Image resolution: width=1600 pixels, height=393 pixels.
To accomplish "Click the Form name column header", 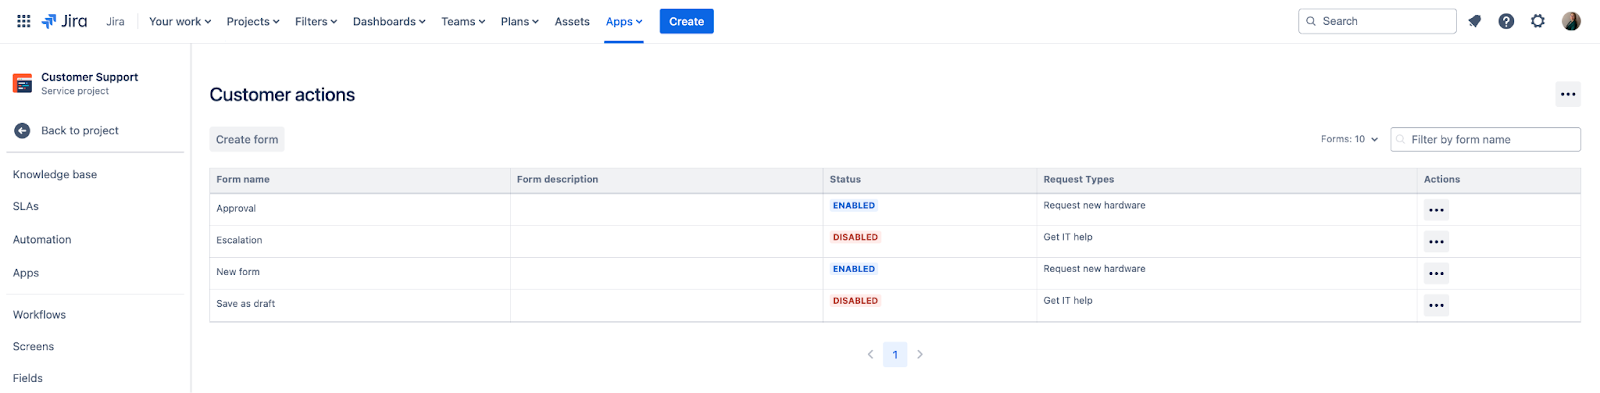I will pyautogui.click(x=243, y=179).
